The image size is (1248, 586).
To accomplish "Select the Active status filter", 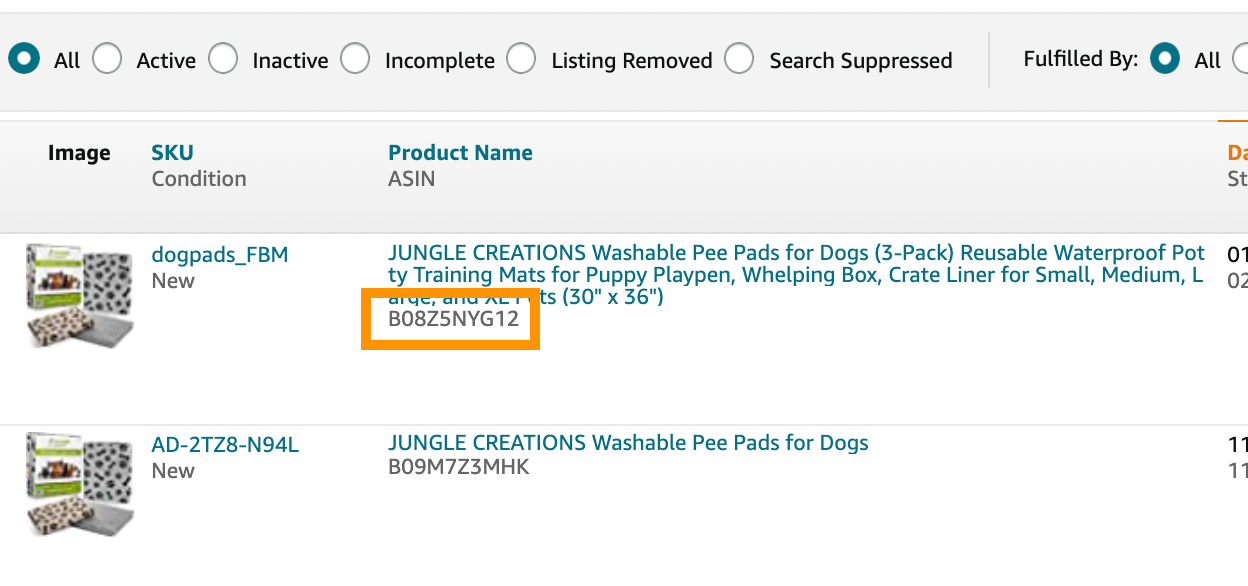I will point(108,59).
